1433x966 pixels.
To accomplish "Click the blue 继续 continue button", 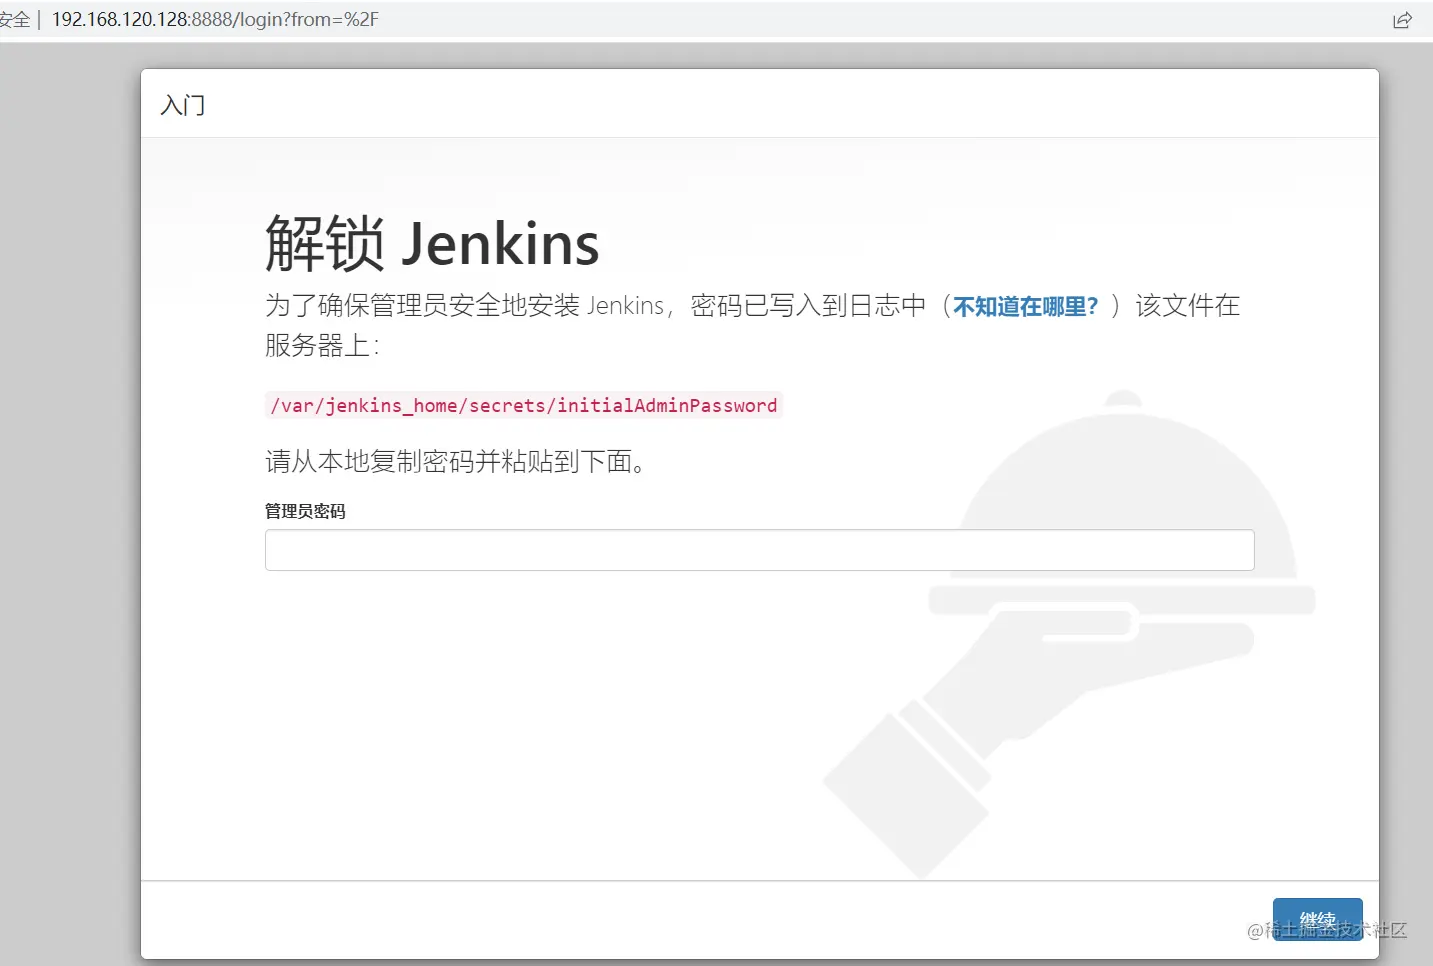I will click(x=1317, y=919).
